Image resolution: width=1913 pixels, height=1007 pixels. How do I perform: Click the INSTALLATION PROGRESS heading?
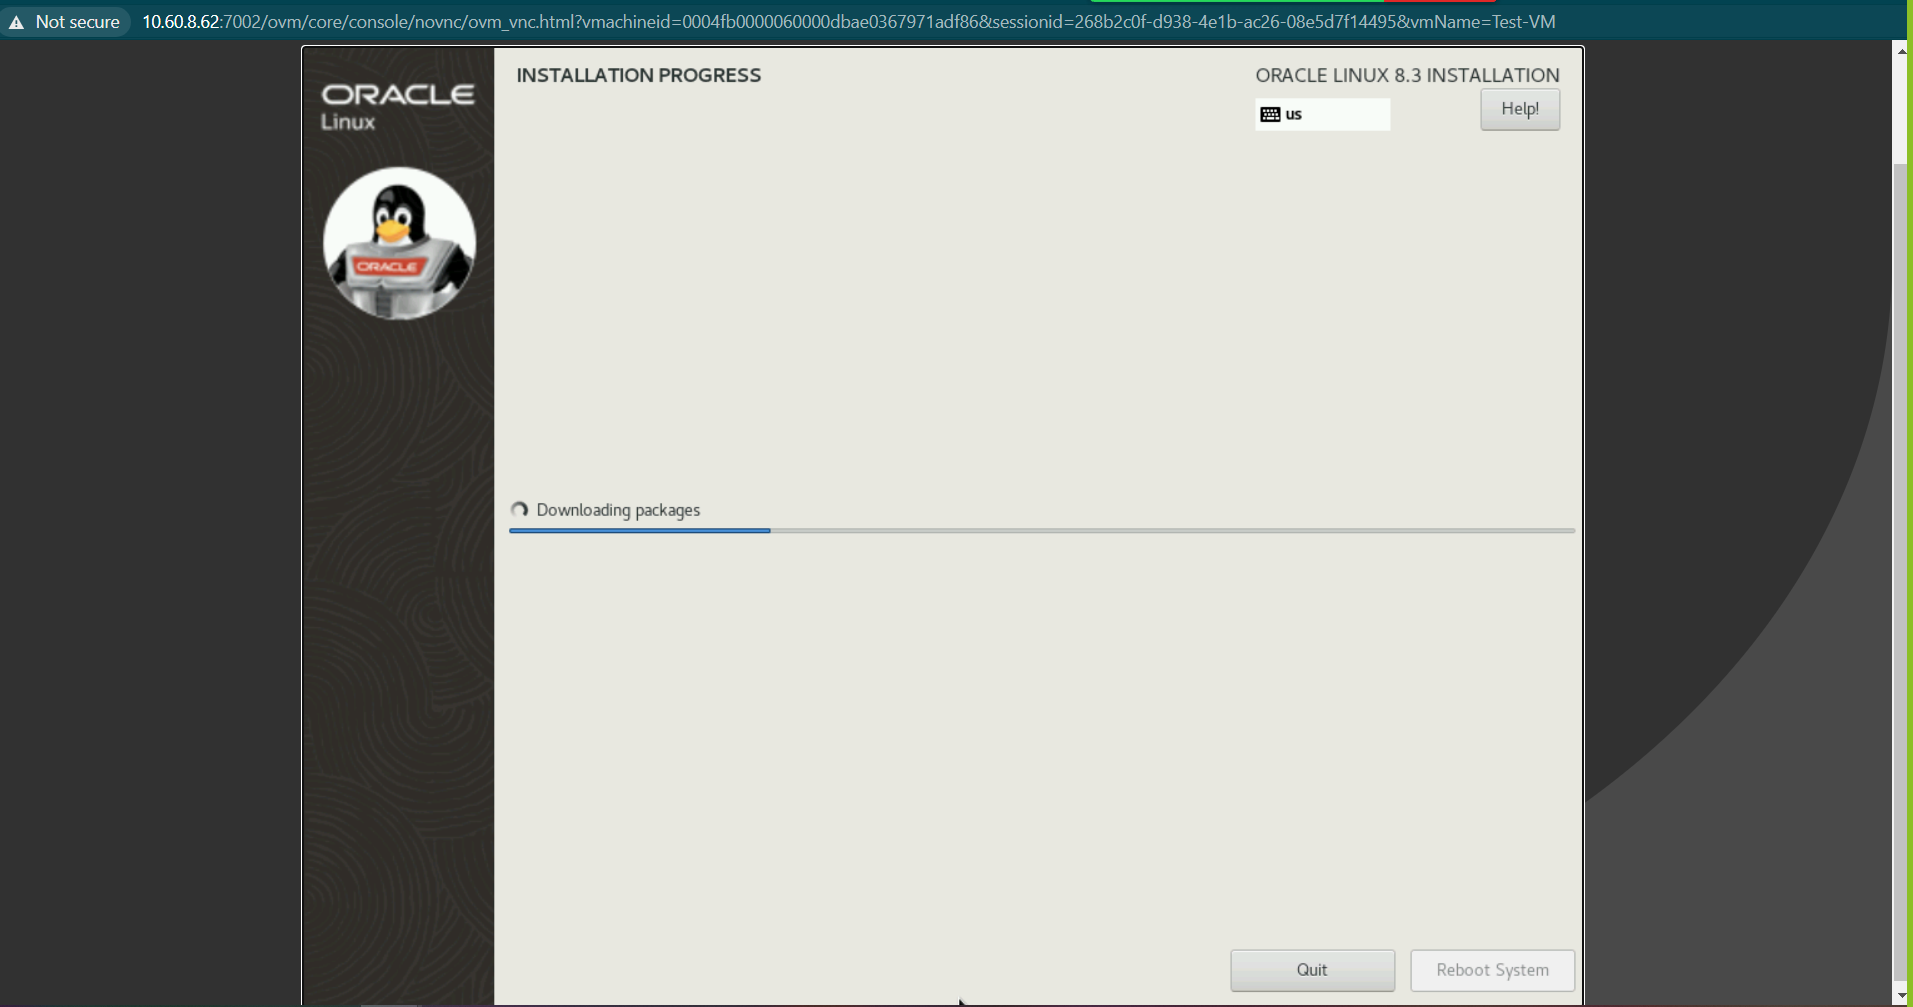[x=638, y=75]
